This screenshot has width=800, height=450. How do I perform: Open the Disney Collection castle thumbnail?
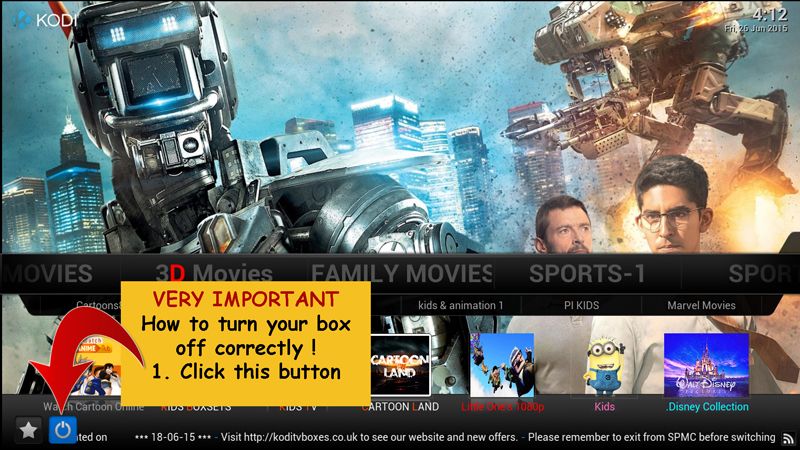pos(707,365)
